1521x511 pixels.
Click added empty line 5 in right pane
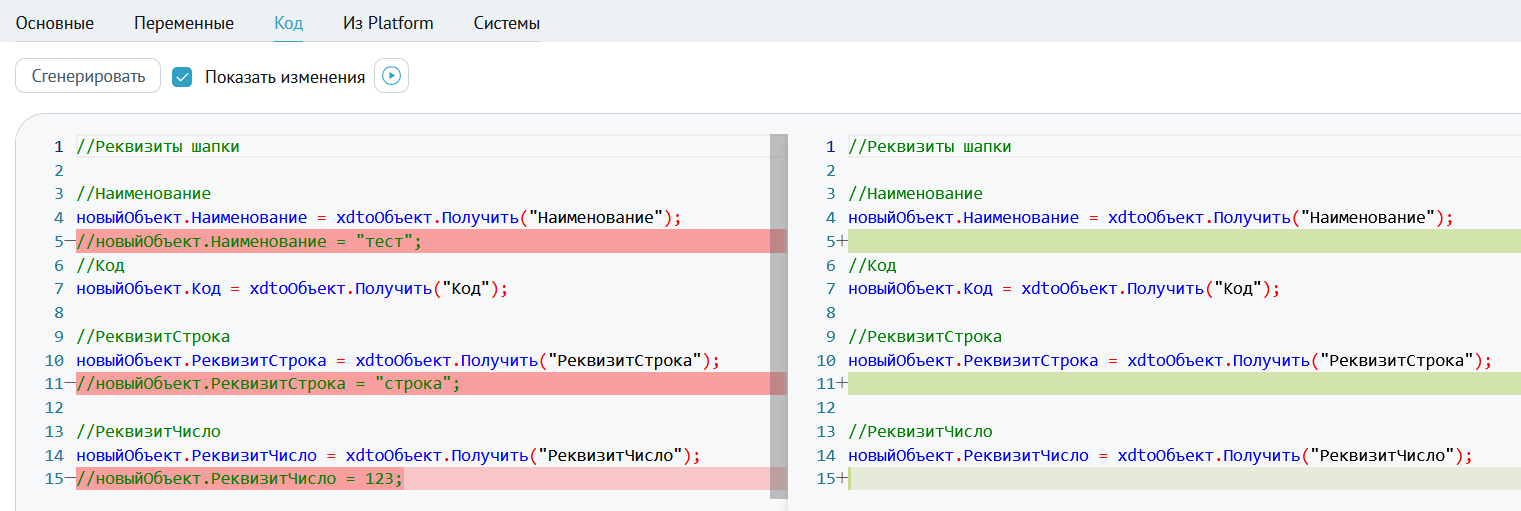(x=1184, y=242)
